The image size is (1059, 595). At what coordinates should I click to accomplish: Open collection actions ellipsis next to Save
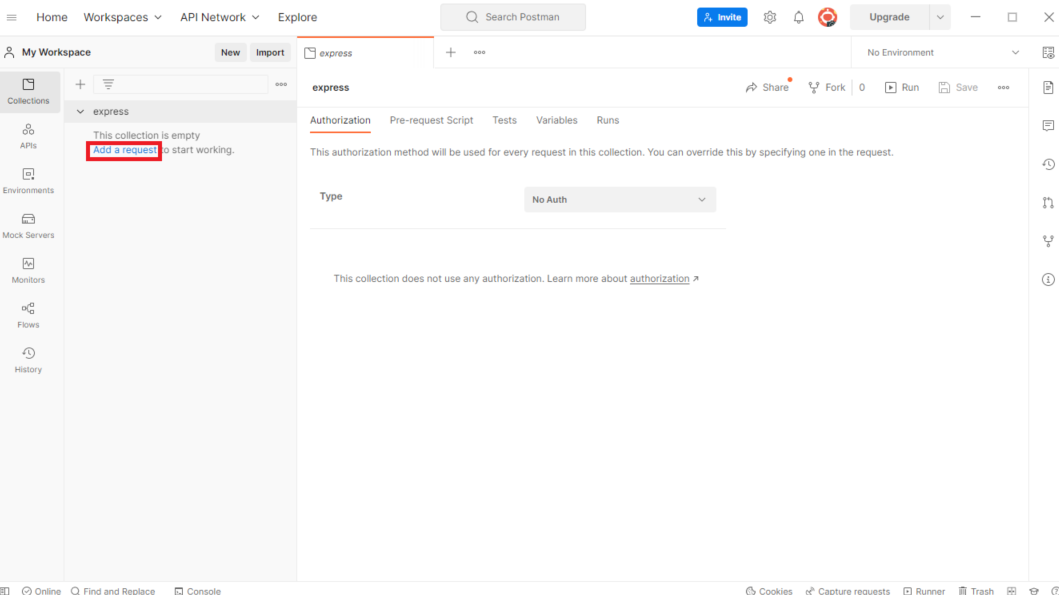click(x=1004, y=88)
